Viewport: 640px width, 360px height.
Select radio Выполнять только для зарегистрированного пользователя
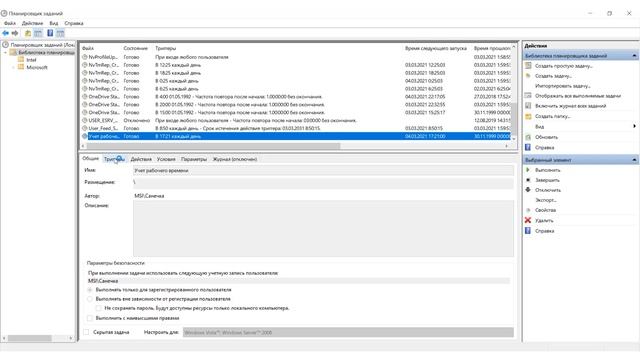tap(90, 290)
